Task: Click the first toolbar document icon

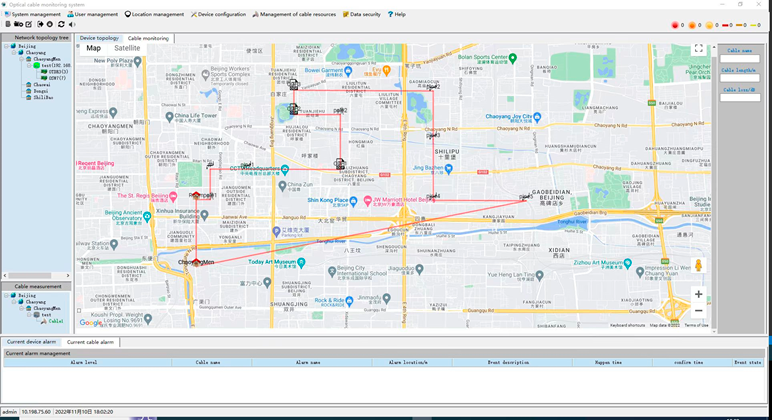Action: [7, 25]
